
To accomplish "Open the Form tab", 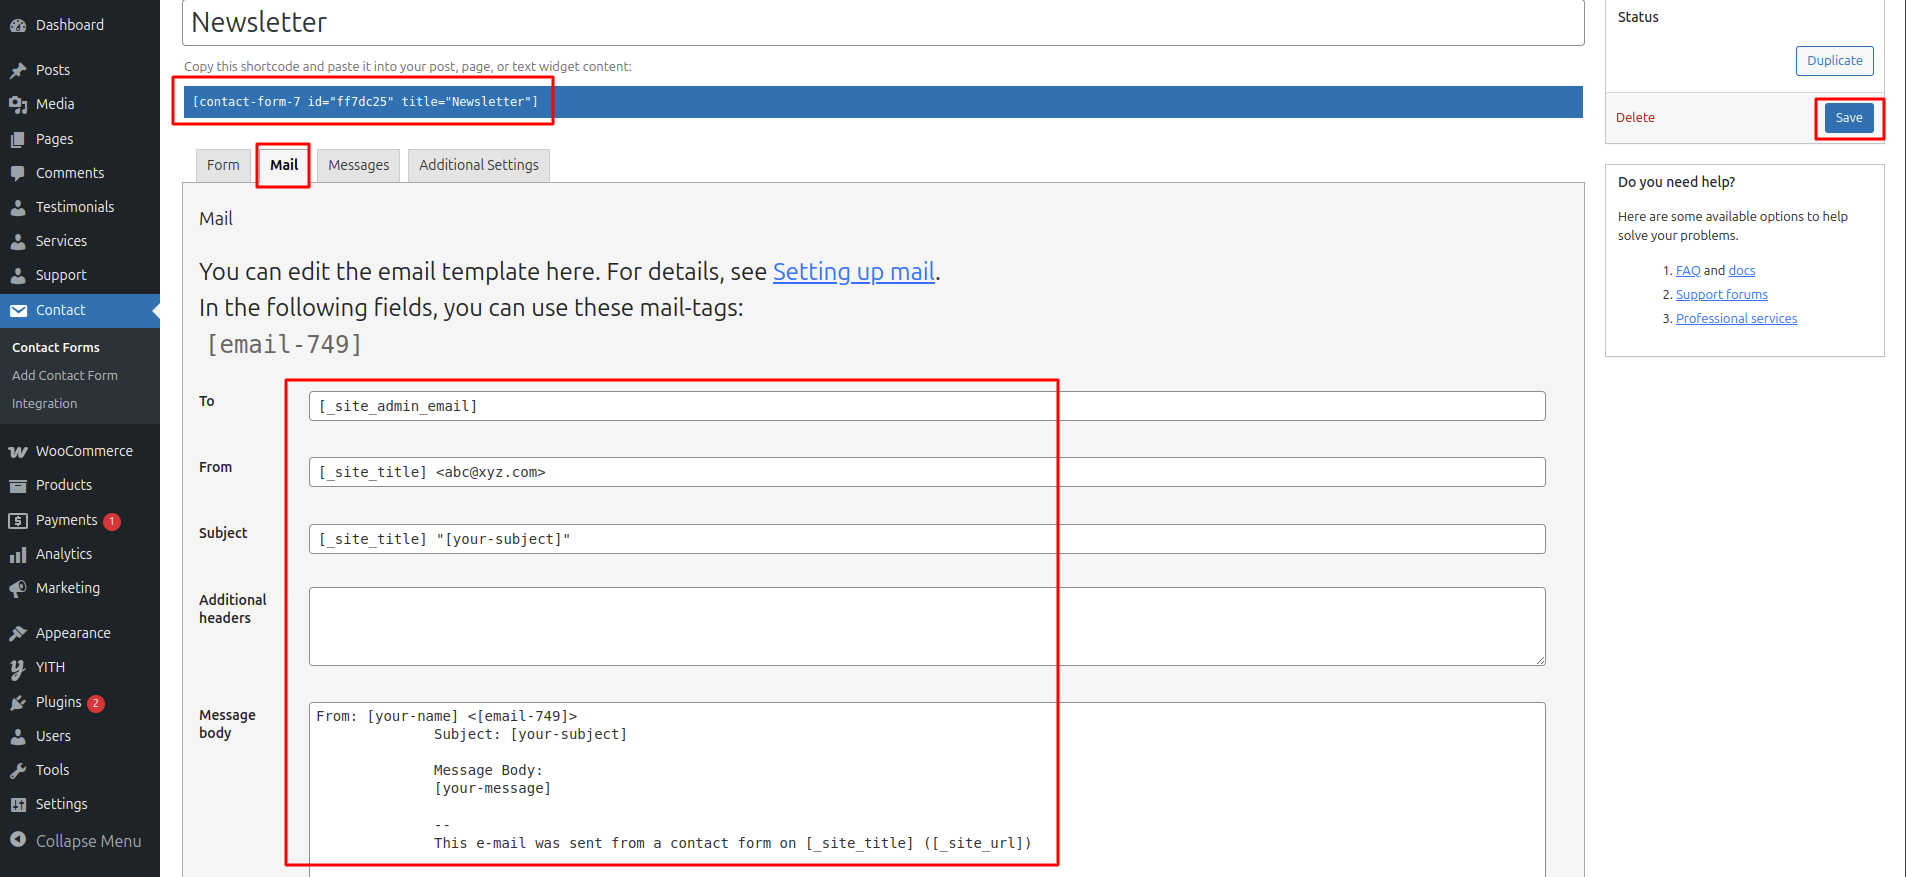I will coord(223,165).
